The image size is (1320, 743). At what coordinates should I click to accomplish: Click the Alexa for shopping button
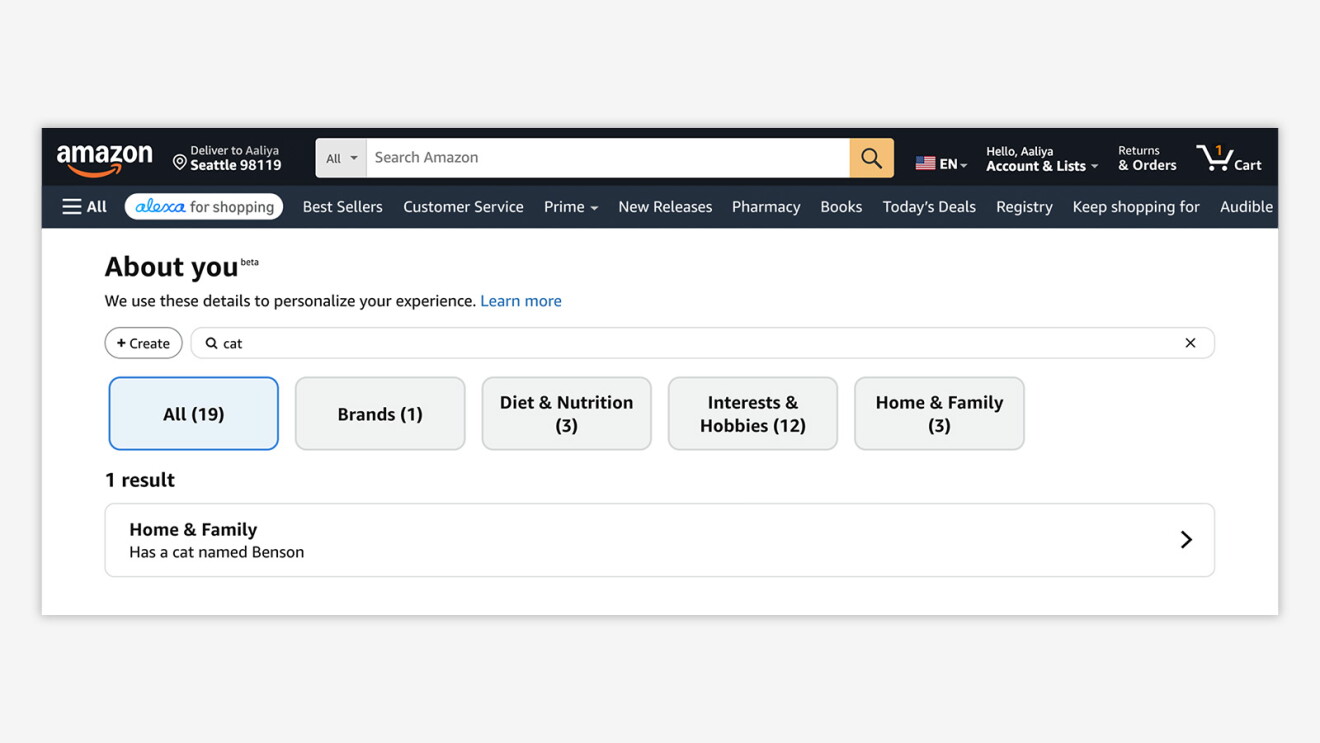pos(204,207)
